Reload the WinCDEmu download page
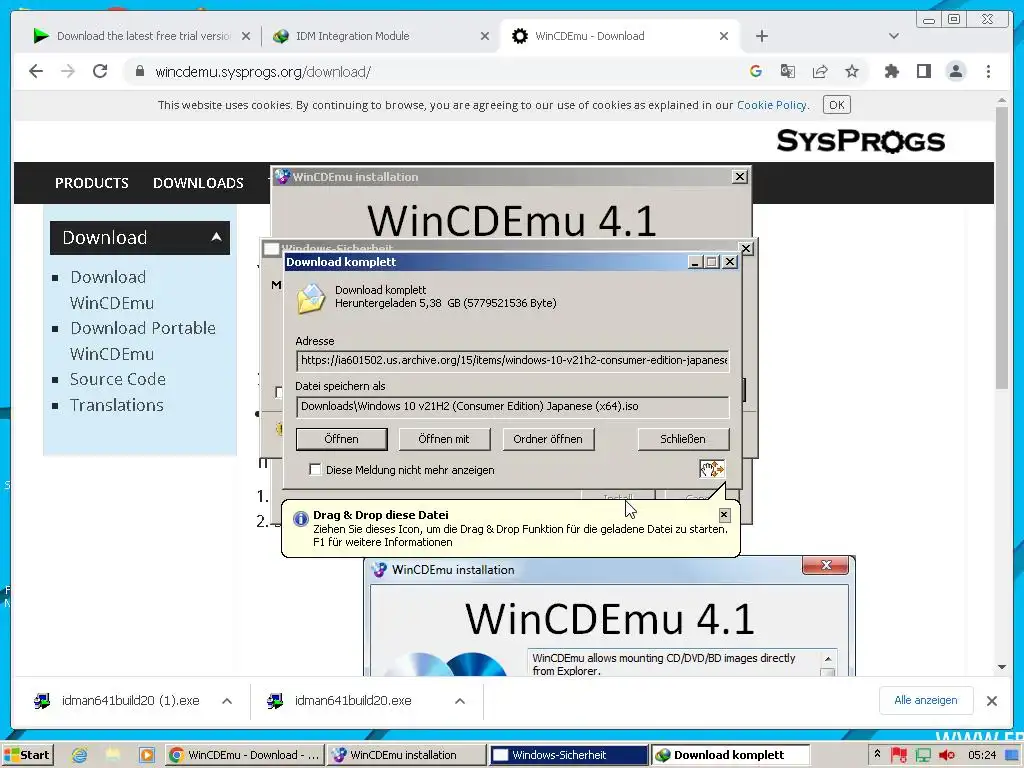The height and width of the screenshot is (768, 1024). tap(100, 71)
